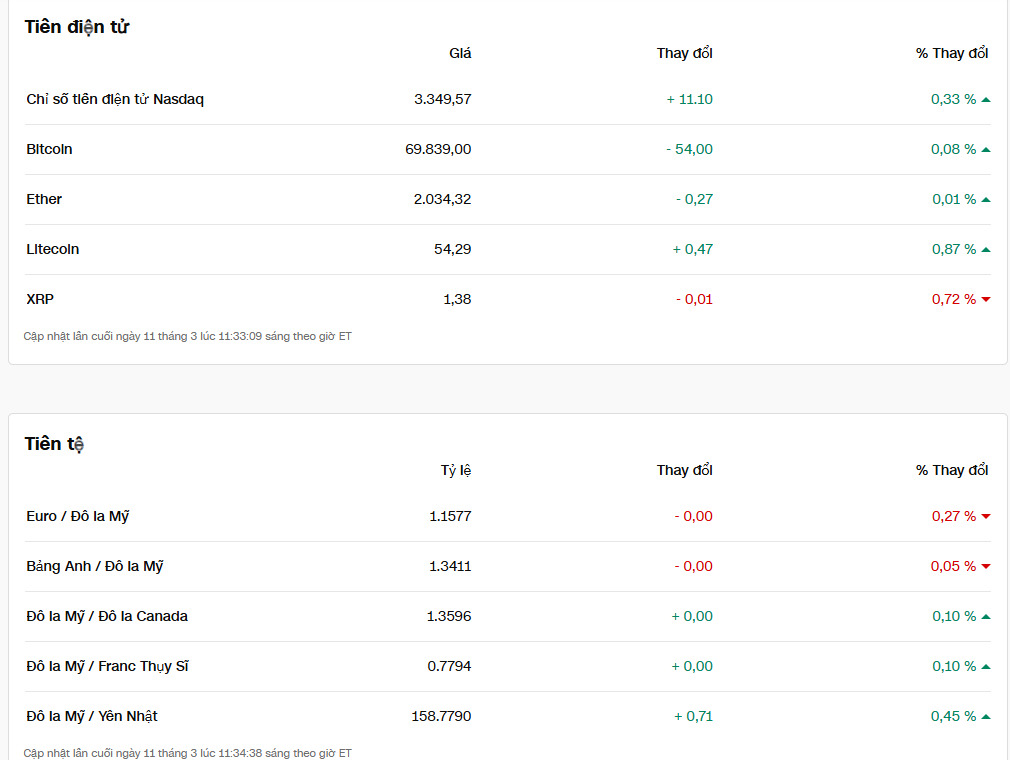Click the Tỷ lệ column header
Screen dimensions: 1010x760
pyautogui.click(x=456, y=470)
